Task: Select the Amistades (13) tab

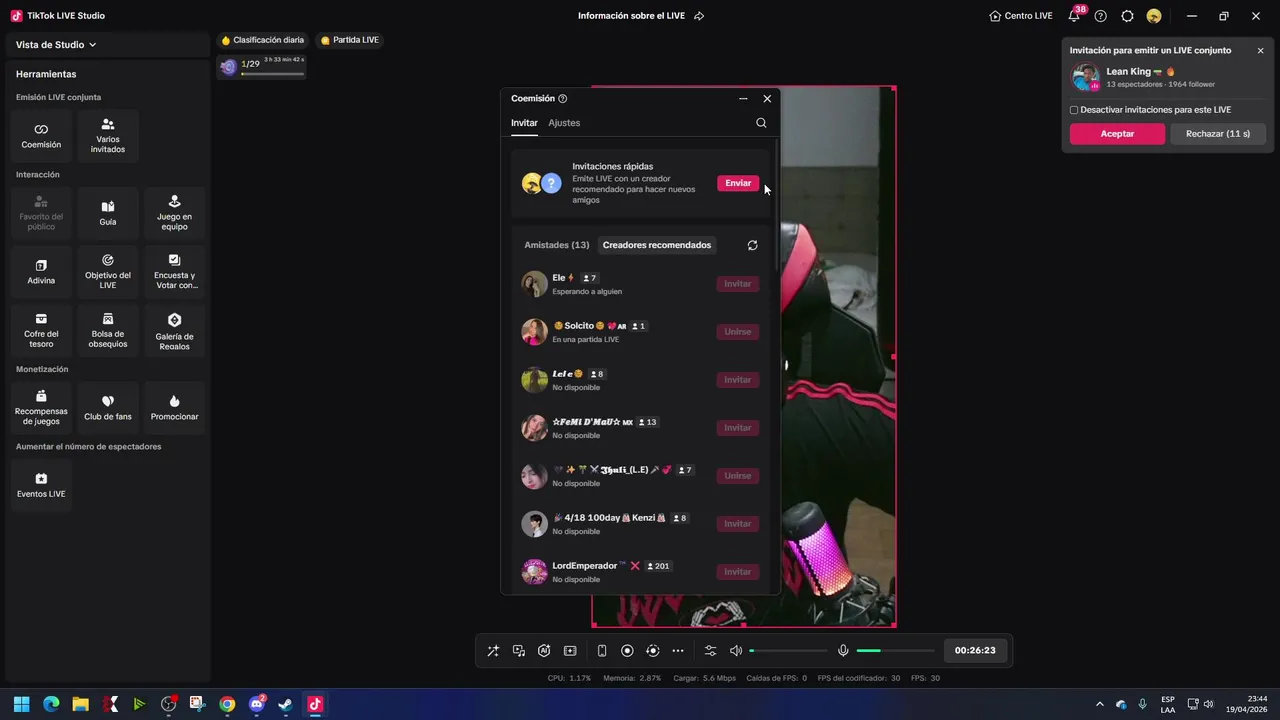Action: [557, 245]
